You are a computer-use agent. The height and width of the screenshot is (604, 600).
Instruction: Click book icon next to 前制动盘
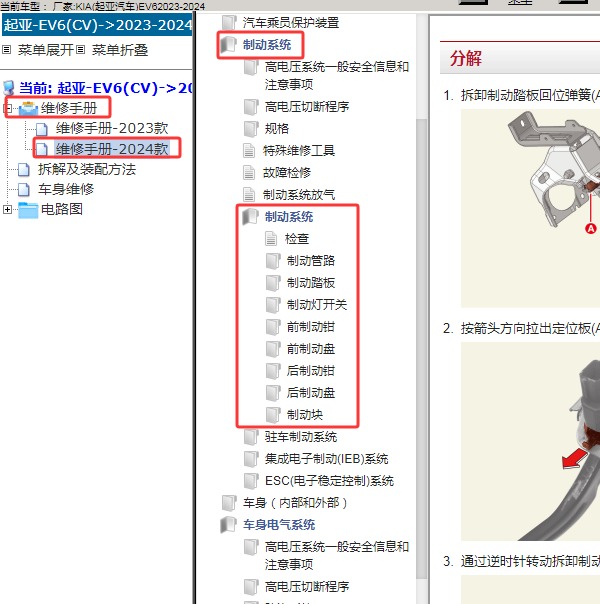[x=273, y=349]
